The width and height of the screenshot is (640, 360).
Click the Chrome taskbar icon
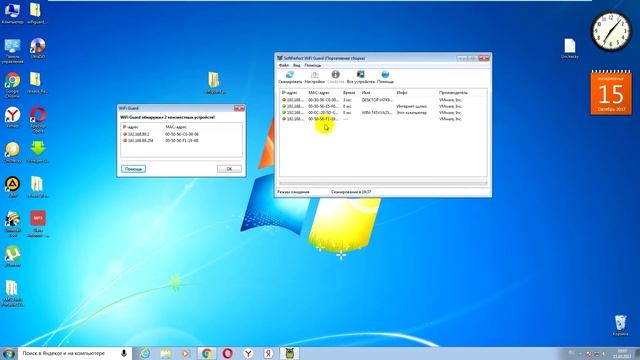coord(207,353)
